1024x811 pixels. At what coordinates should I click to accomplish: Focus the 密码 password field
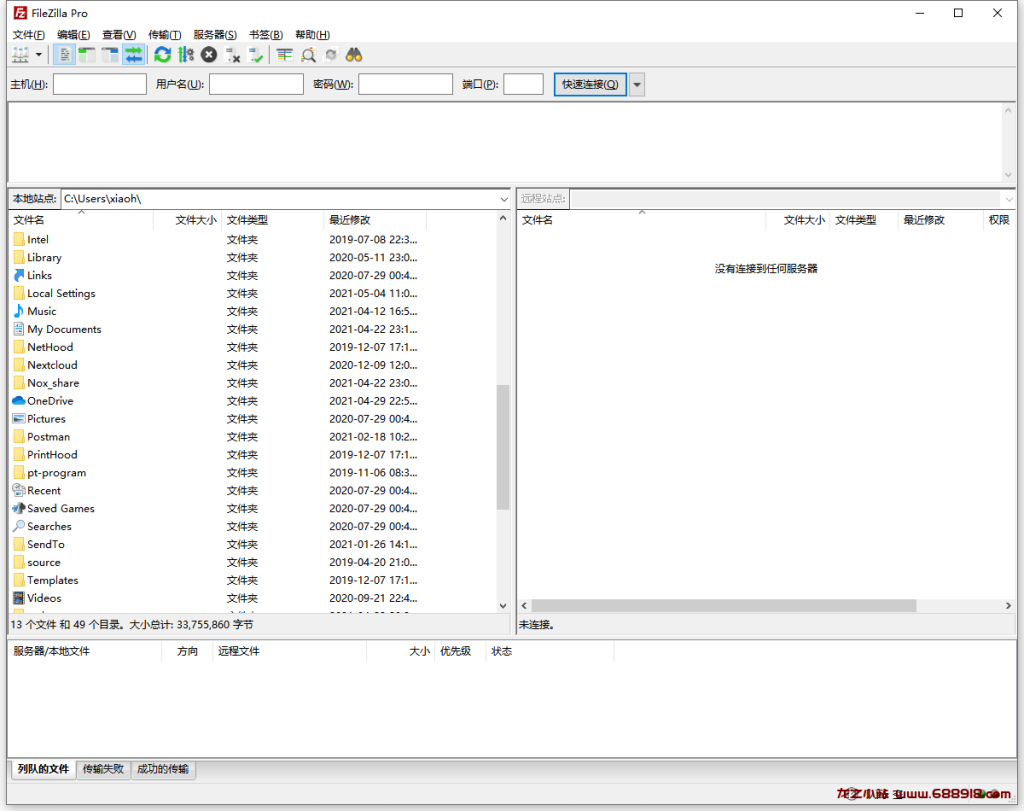pyautogui.click(x=405, y=84)
